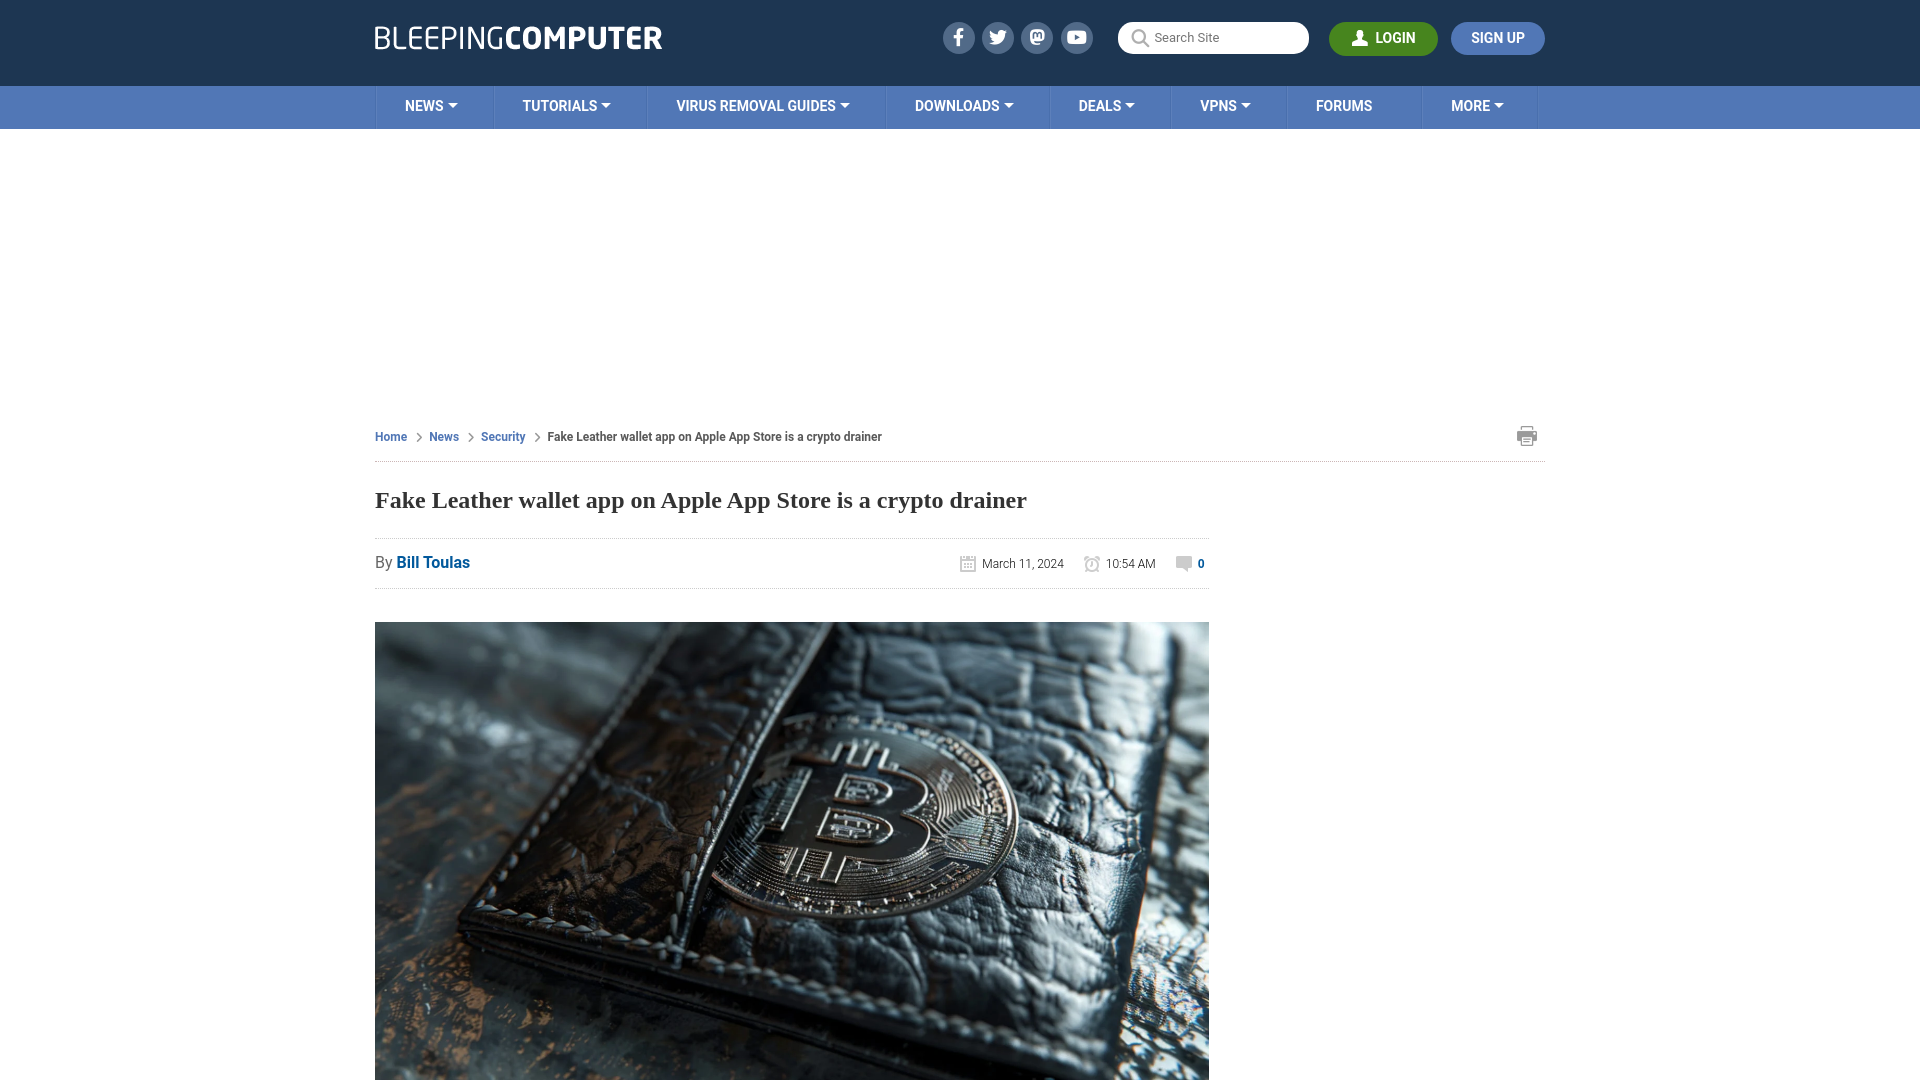Expand the TUTORIALS dropdown menu
The height and width of the screenshot is (1080, 1920).
tap(566, 105)
